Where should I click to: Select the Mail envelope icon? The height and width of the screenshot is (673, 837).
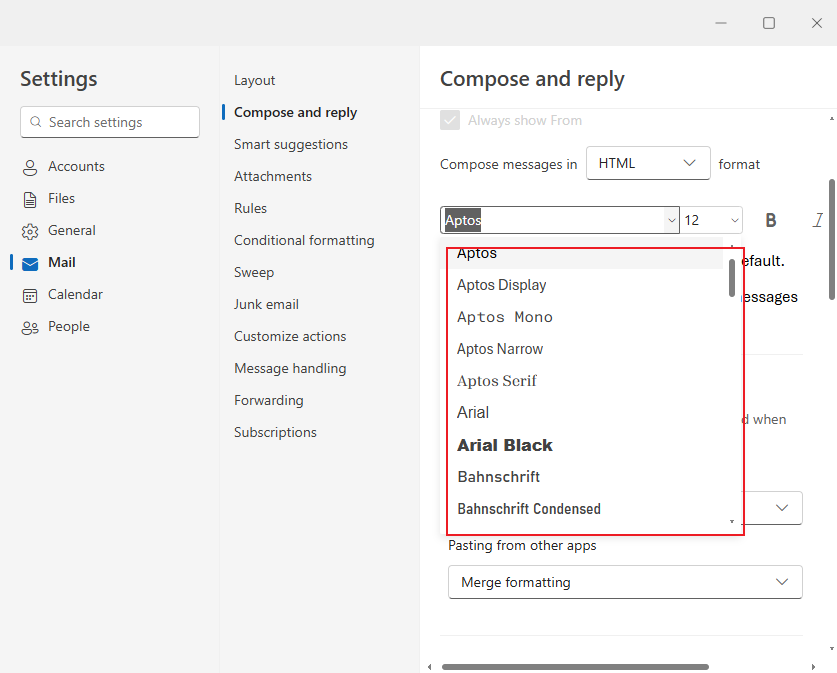(30, 263)
